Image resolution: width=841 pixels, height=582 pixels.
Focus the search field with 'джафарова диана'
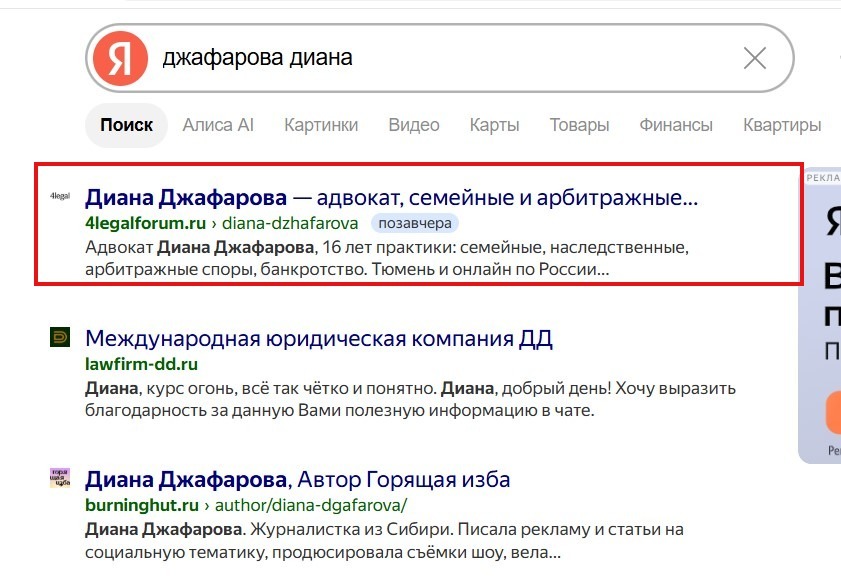click(440, 58)
